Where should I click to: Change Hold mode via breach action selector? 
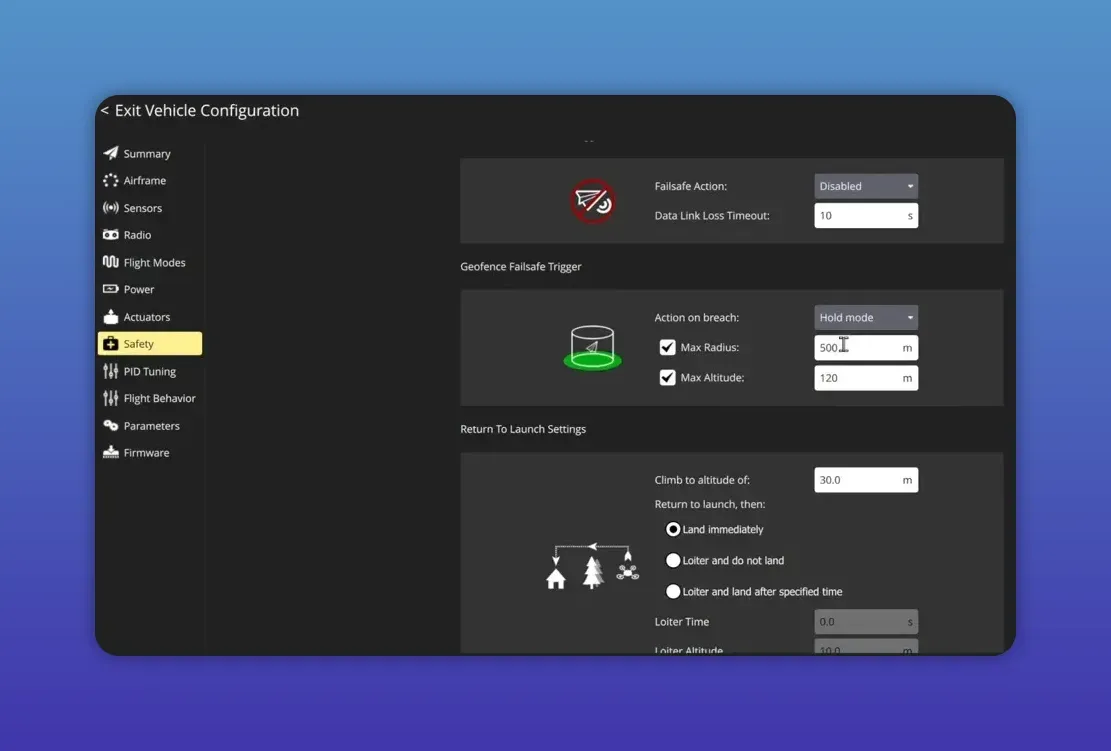865,316
